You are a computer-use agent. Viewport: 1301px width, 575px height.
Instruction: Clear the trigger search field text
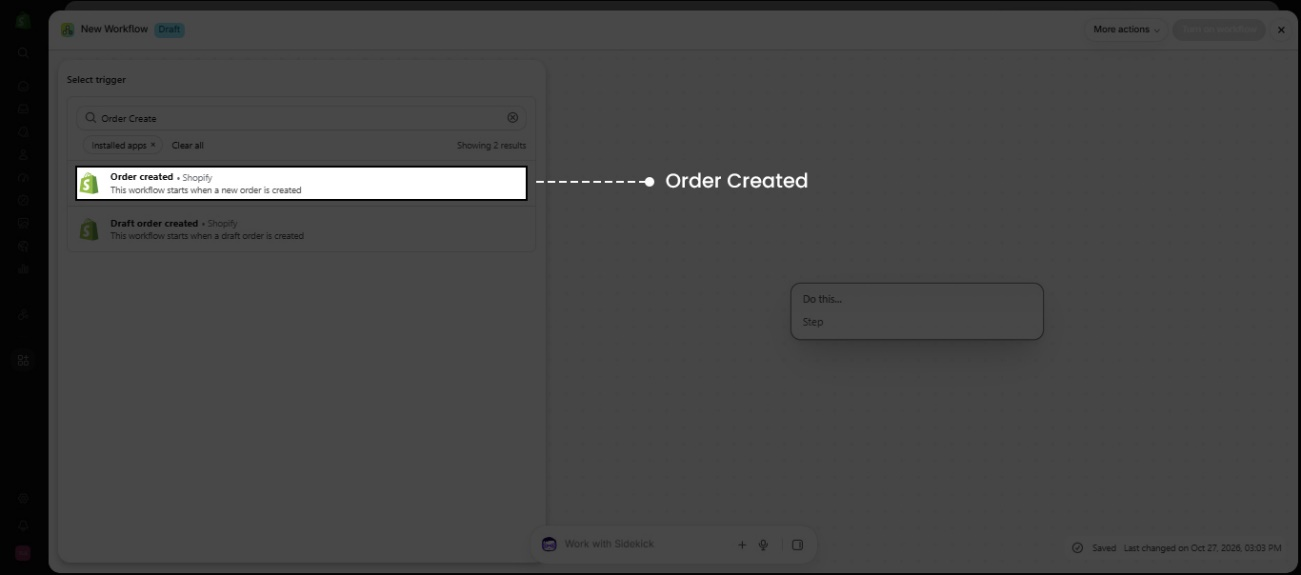point(513,118)
